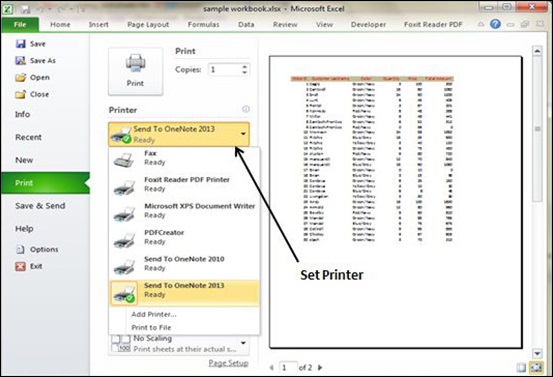553x377 pixels.
Task: Open Save & Send section
Action: click(40, 206)
